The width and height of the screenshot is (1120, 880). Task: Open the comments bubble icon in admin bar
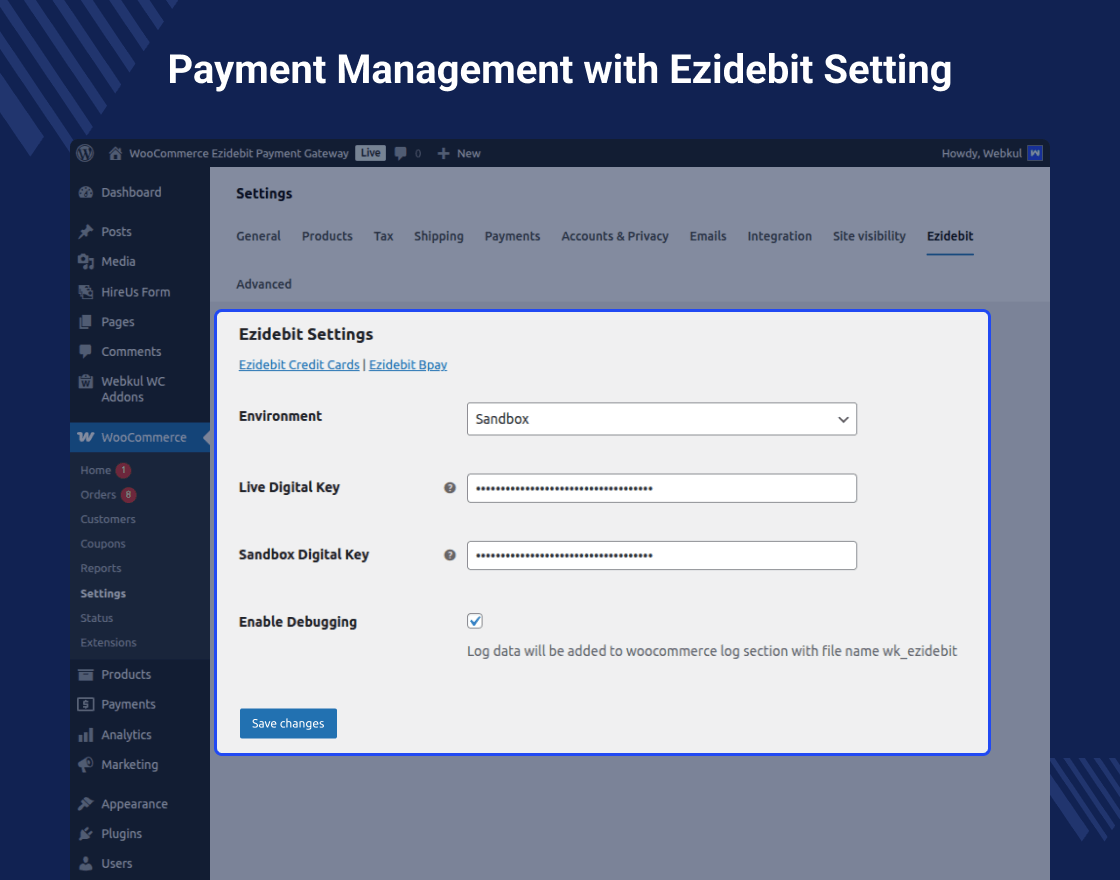click(x=401, y=154)
